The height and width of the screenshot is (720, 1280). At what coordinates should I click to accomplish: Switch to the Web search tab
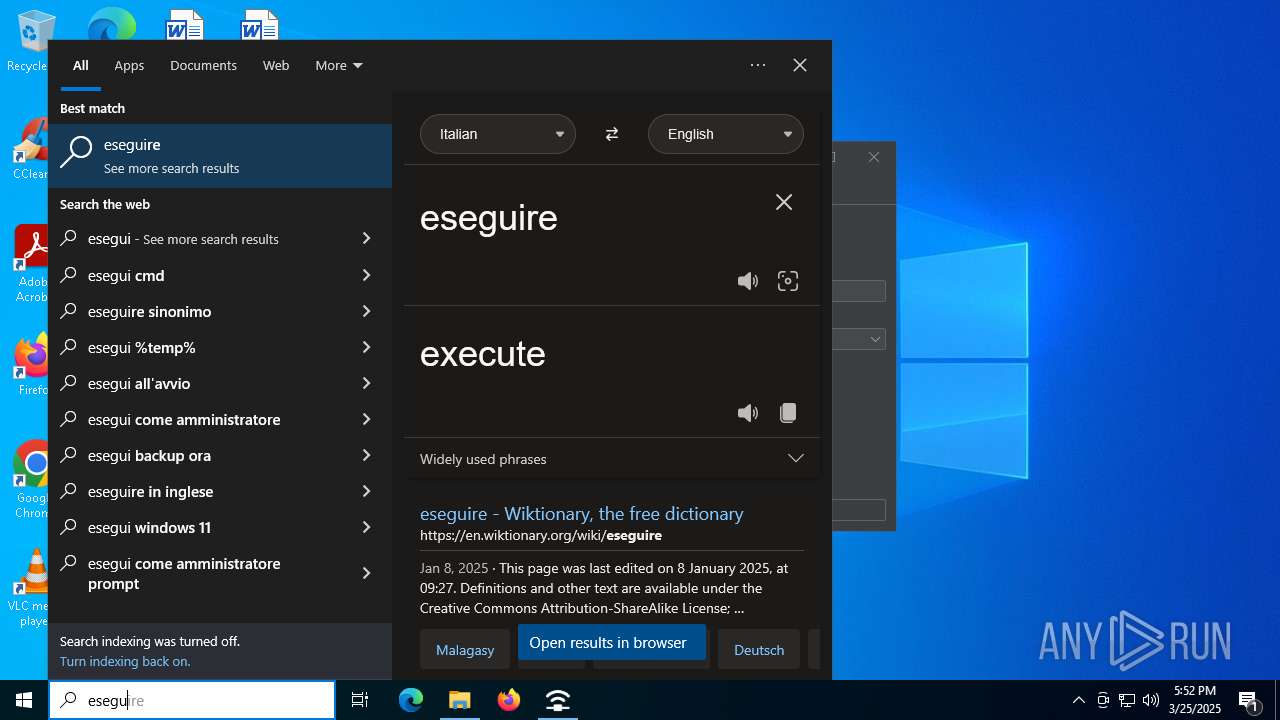[276, 65]
